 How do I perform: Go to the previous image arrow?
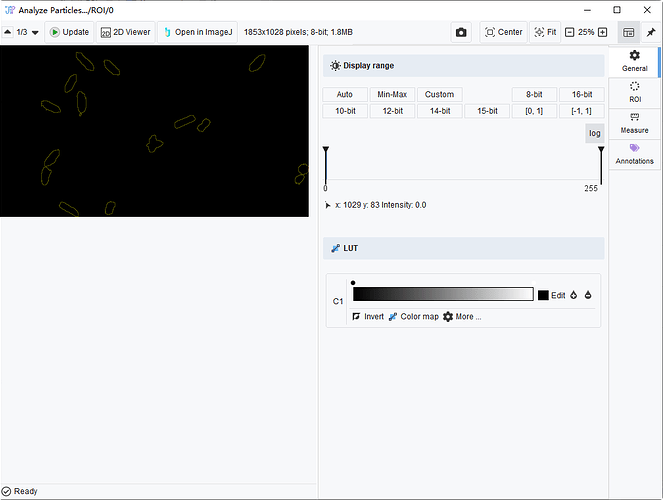[x=8, y=32]
